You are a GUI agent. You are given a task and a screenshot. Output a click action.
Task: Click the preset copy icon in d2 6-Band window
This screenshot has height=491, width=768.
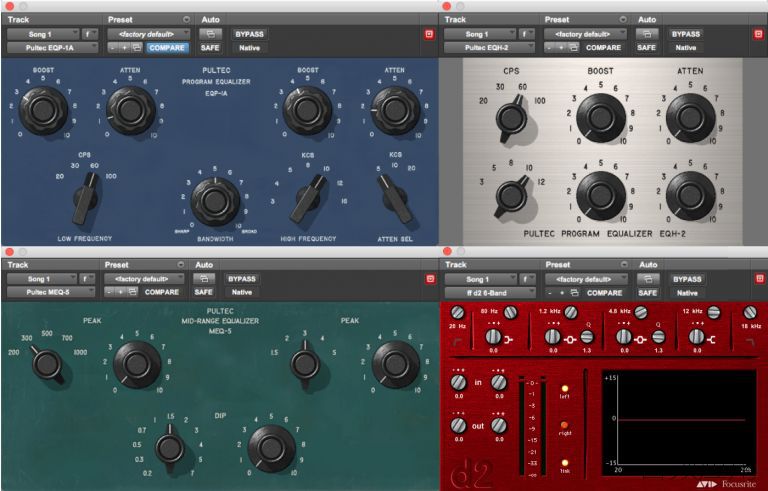tap(575, 293)
